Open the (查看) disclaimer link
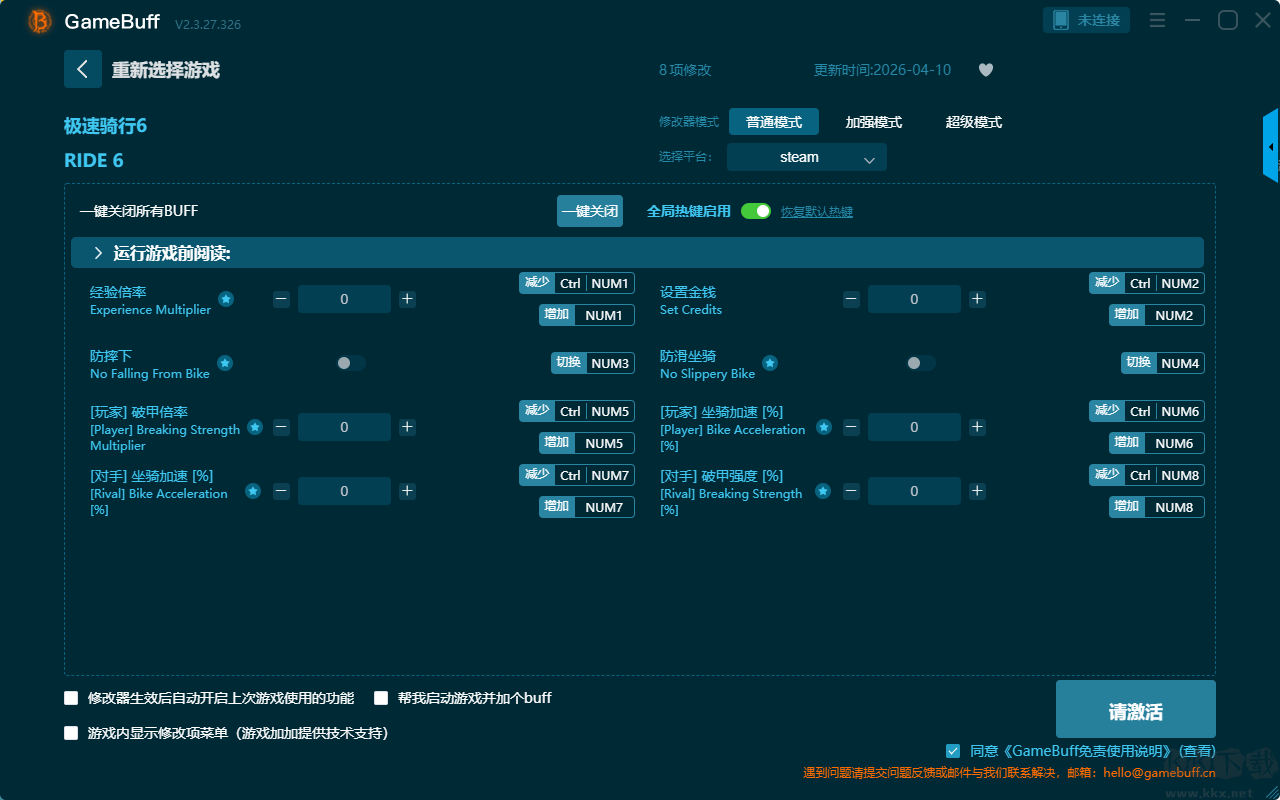Viewport: 1280px width, 800px height. pos(1197,751)
